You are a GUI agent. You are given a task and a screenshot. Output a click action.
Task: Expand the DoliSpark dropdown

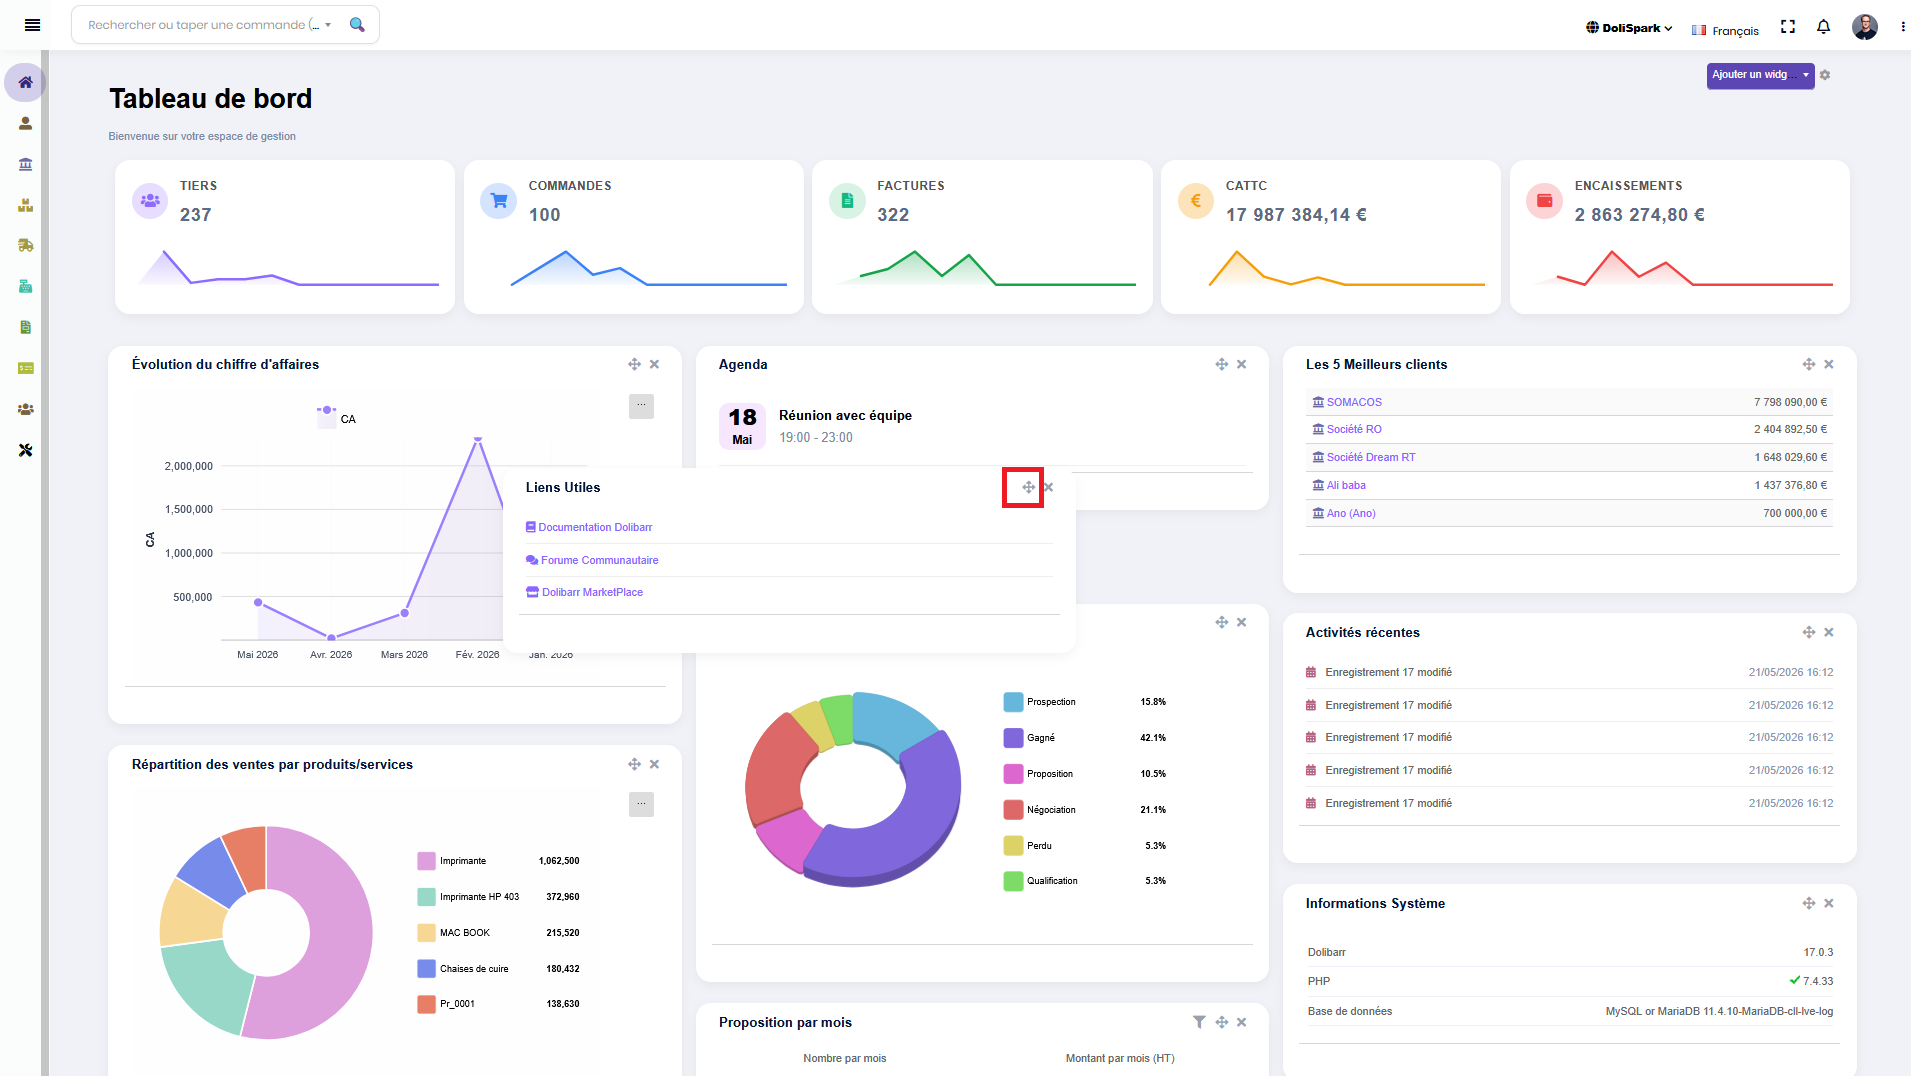click(1629, 28)
